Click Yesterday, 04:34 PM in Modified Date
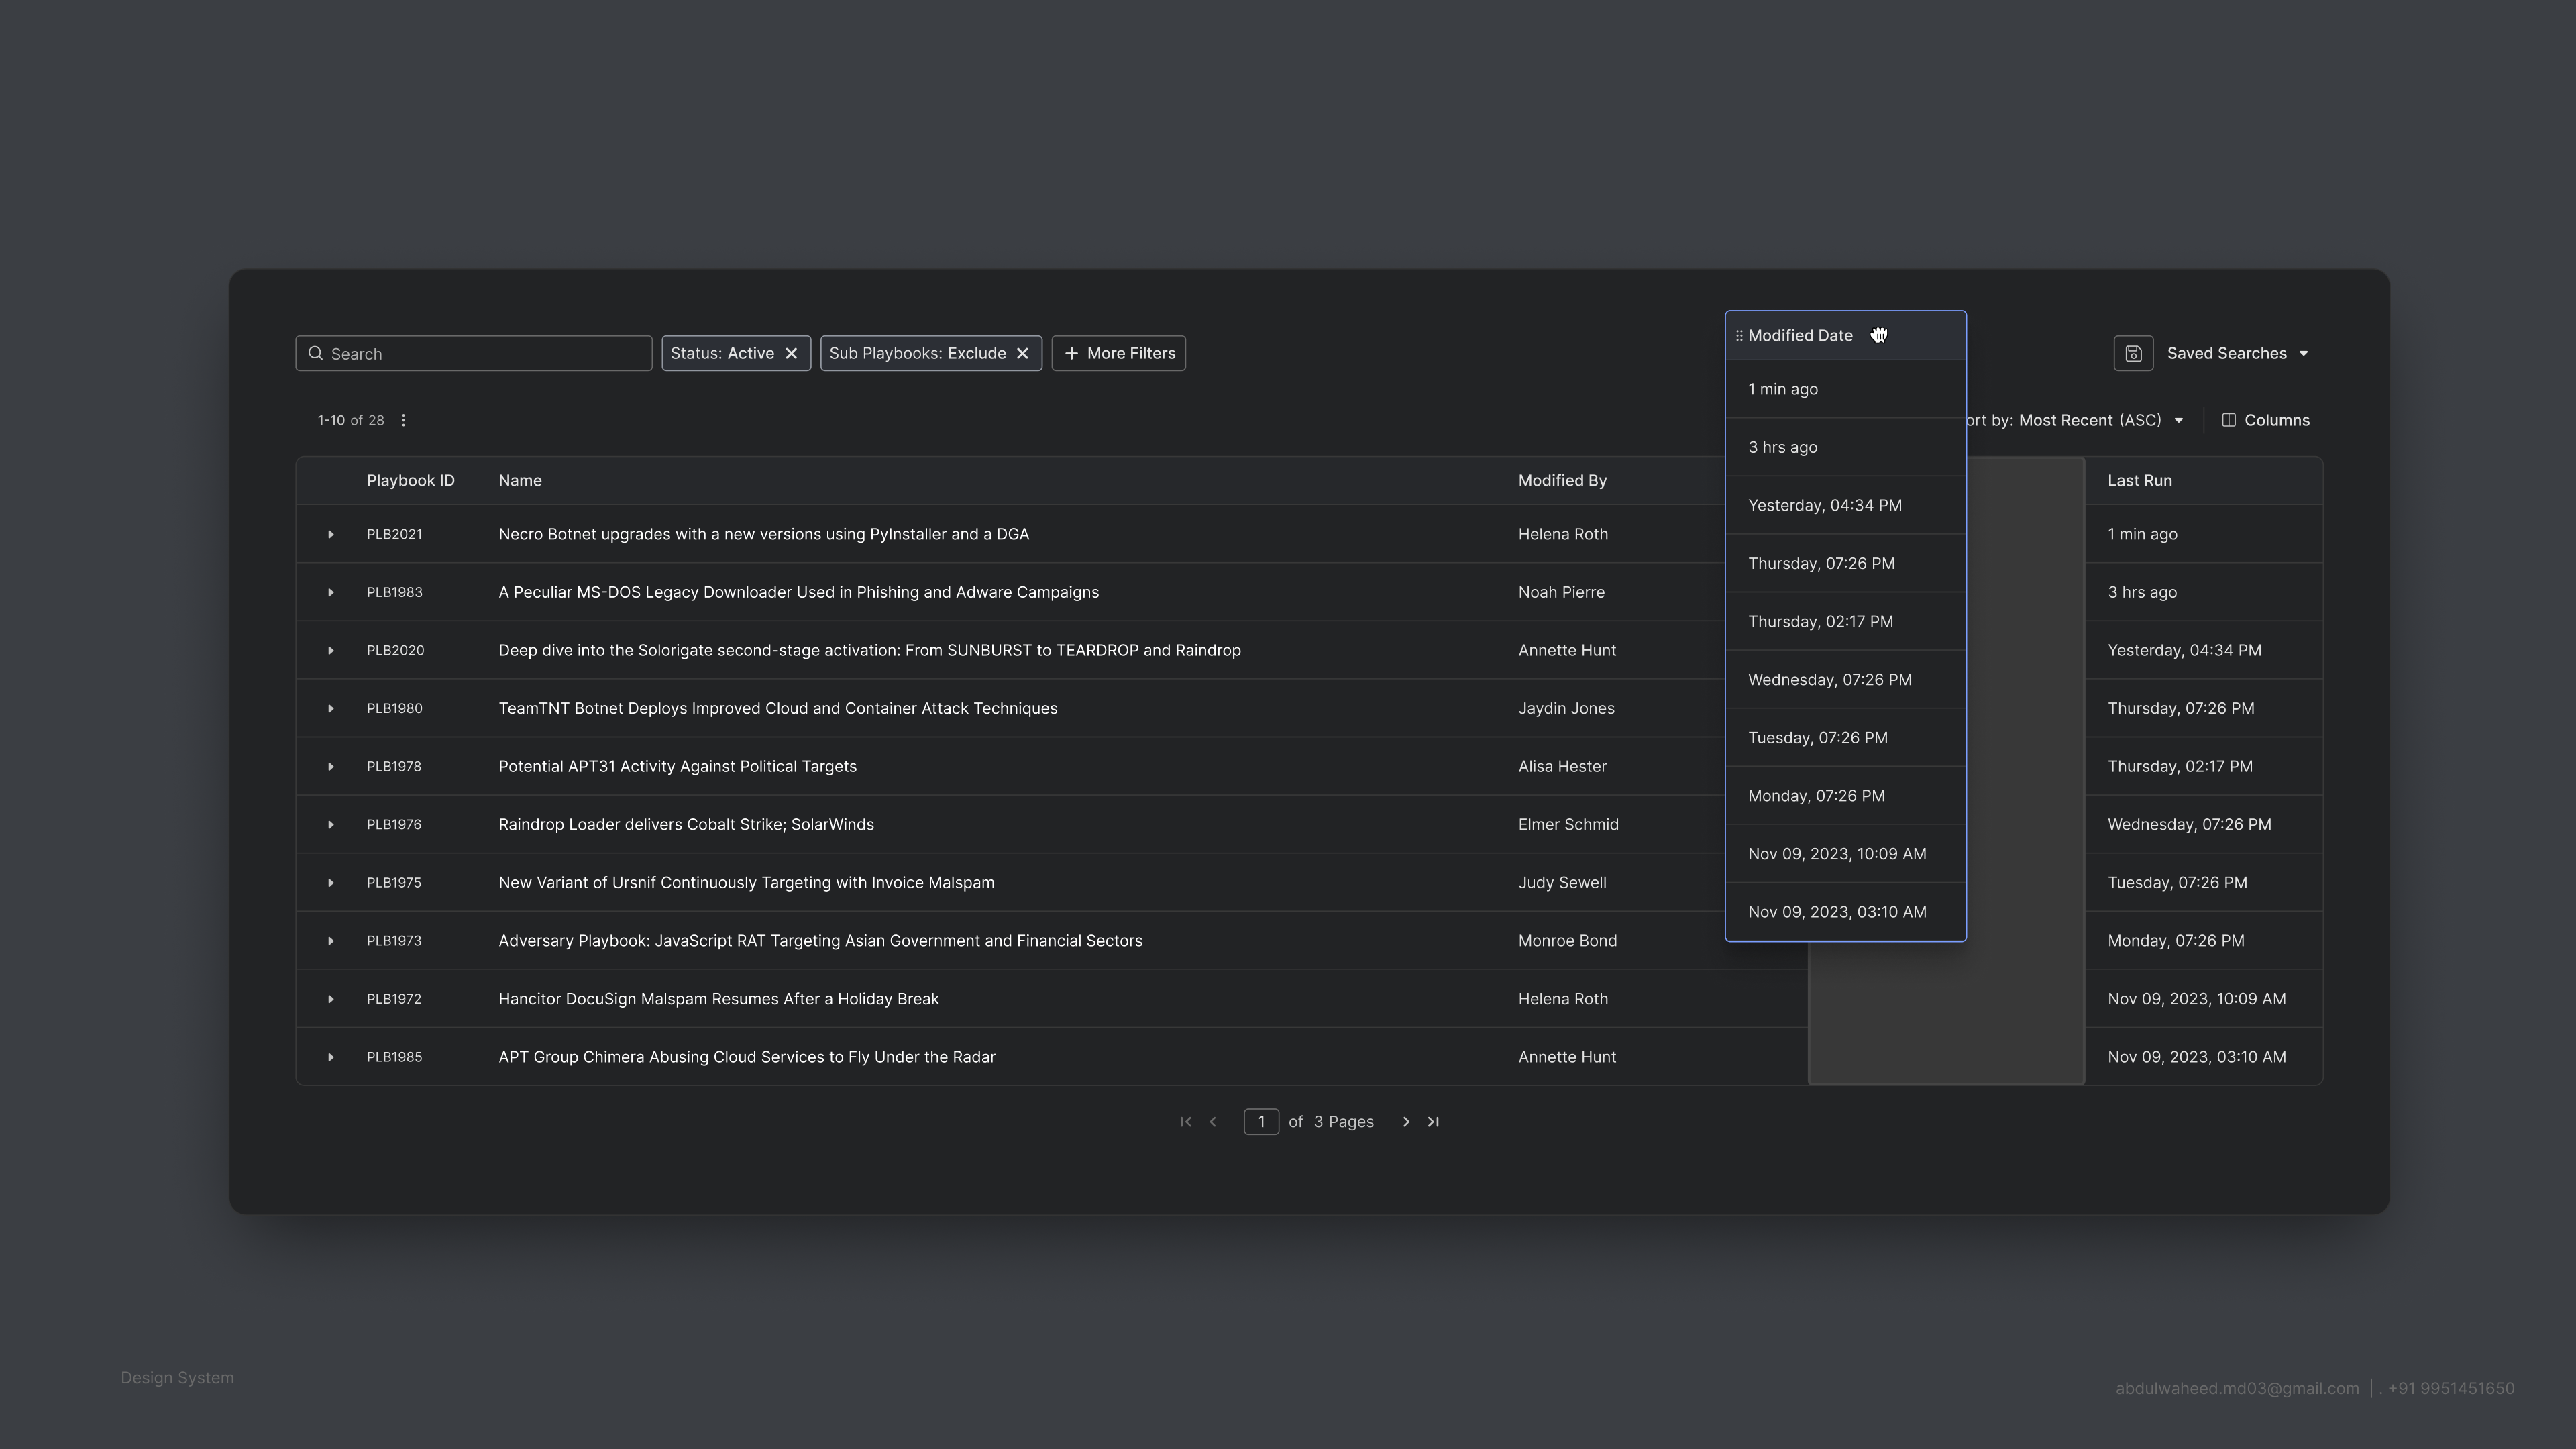Screen dimensions: 2576x1449 point(1824,505)
